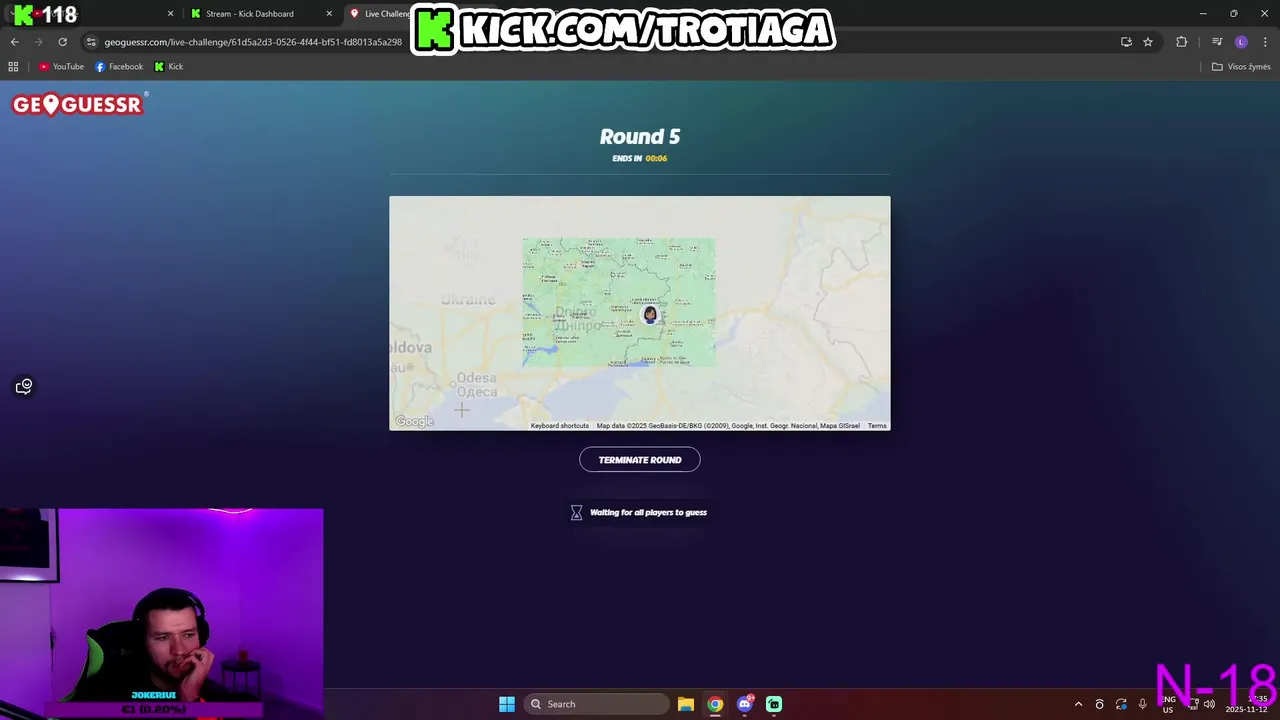Open the map Terms link
Image resolution: width=1280 pixels, height=720 pixels.
pos(877,426)
